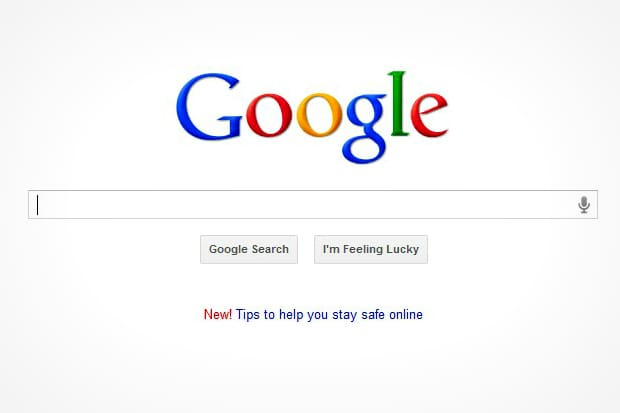Click the word online in the safety tips link
The image size is (620, 413).
point(406,314)
